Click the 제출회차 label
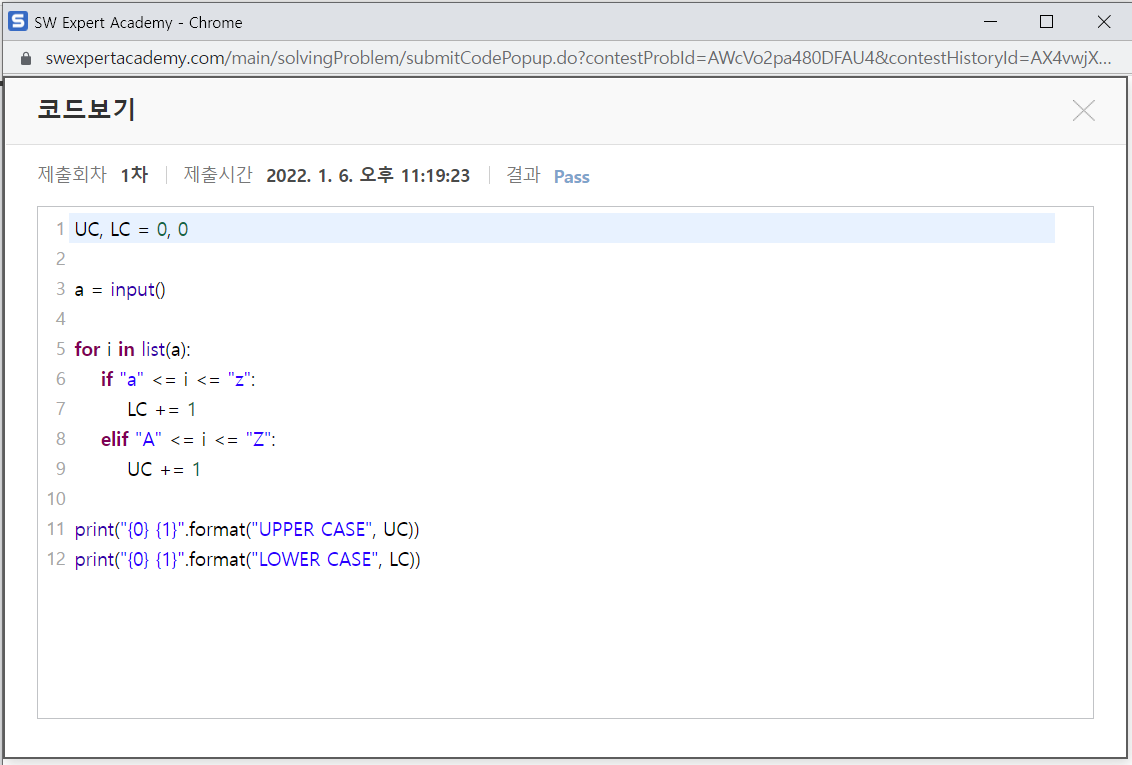 click(72, 175)
